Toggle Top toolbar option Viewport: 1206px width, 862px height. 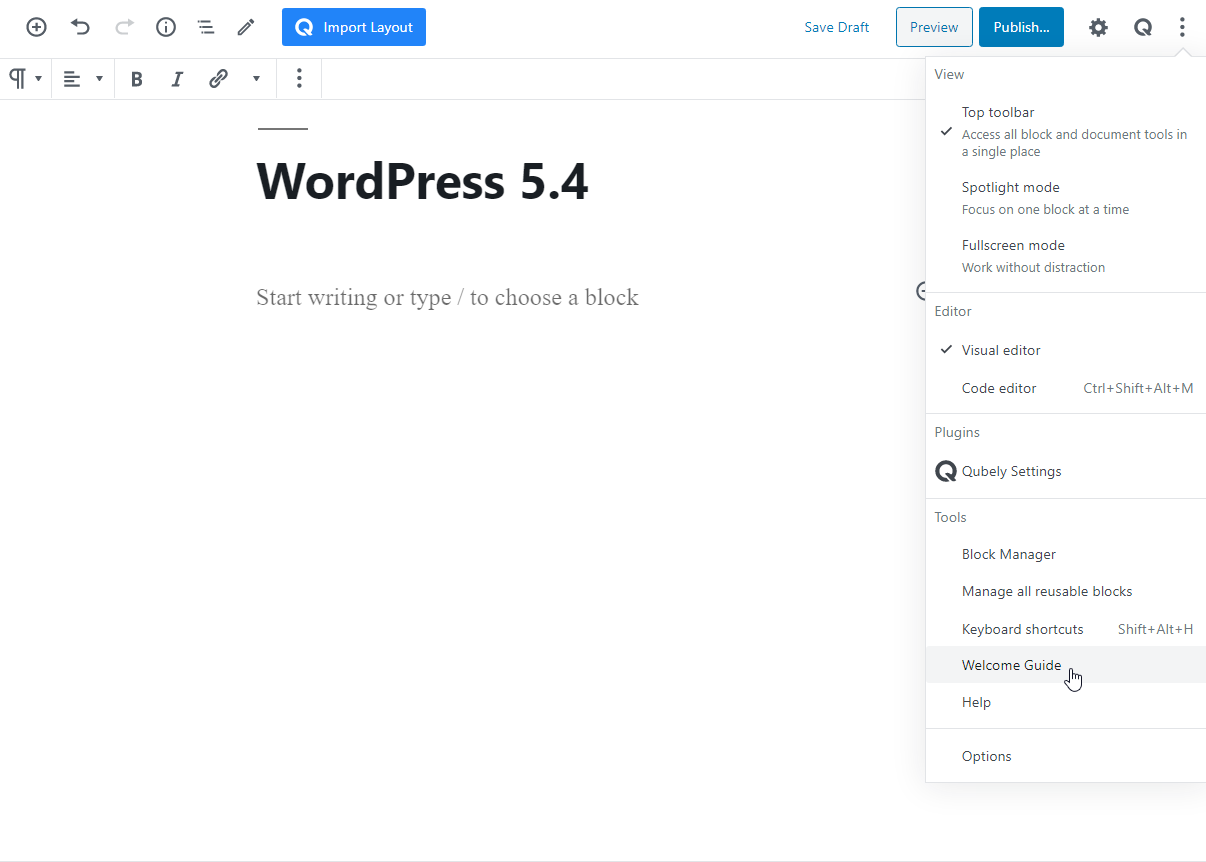1066,131
